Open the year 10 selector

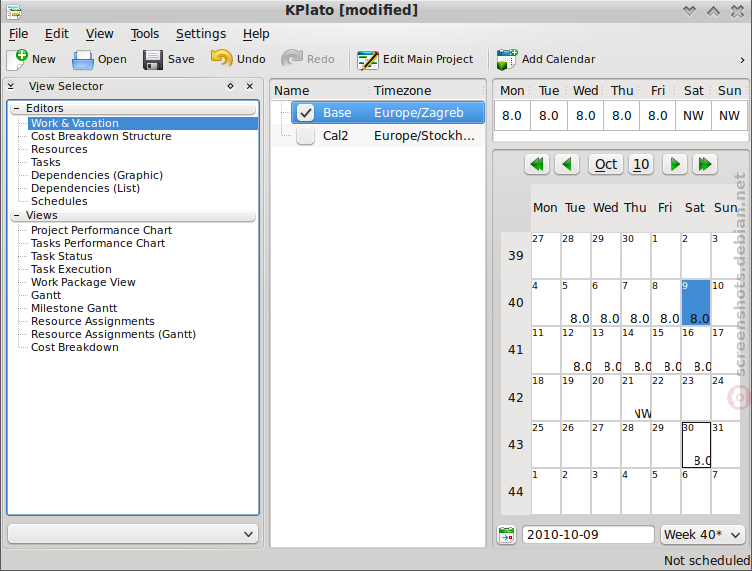[641, 164]
